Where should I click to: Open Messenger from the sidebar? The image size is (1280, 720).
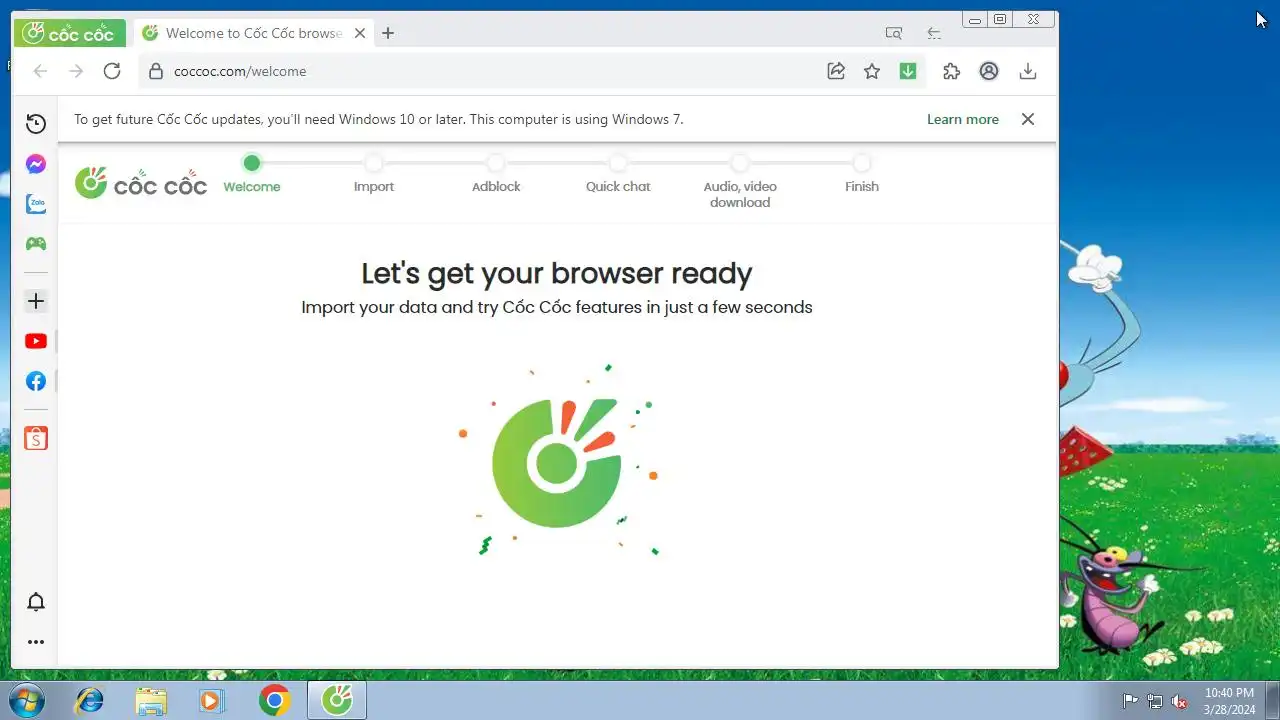(x=36, y=164)
